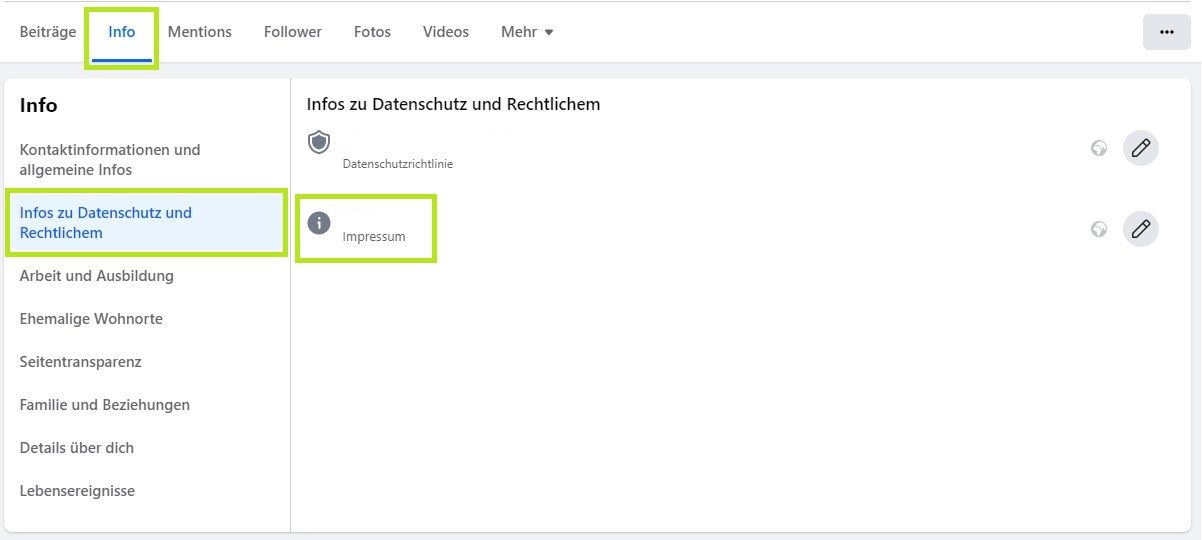The image size is (1202, 540).
Task: Switch to the Beiträge tab
Action: point(48,32)
